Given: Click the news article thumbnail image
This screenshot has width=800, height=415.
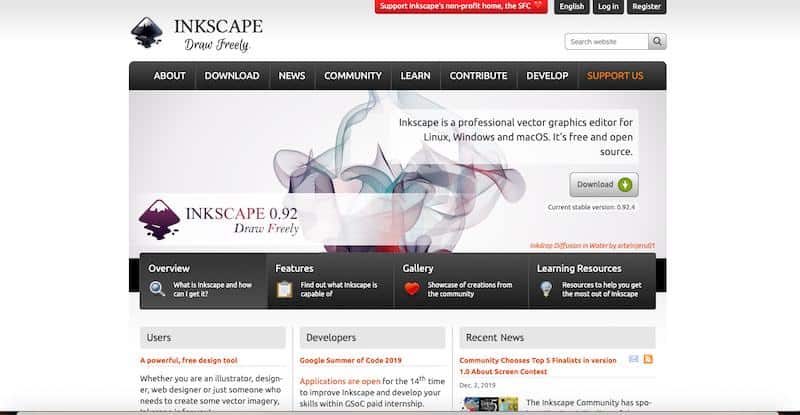Looking at the screenshot, I should [x=490, y=405].
